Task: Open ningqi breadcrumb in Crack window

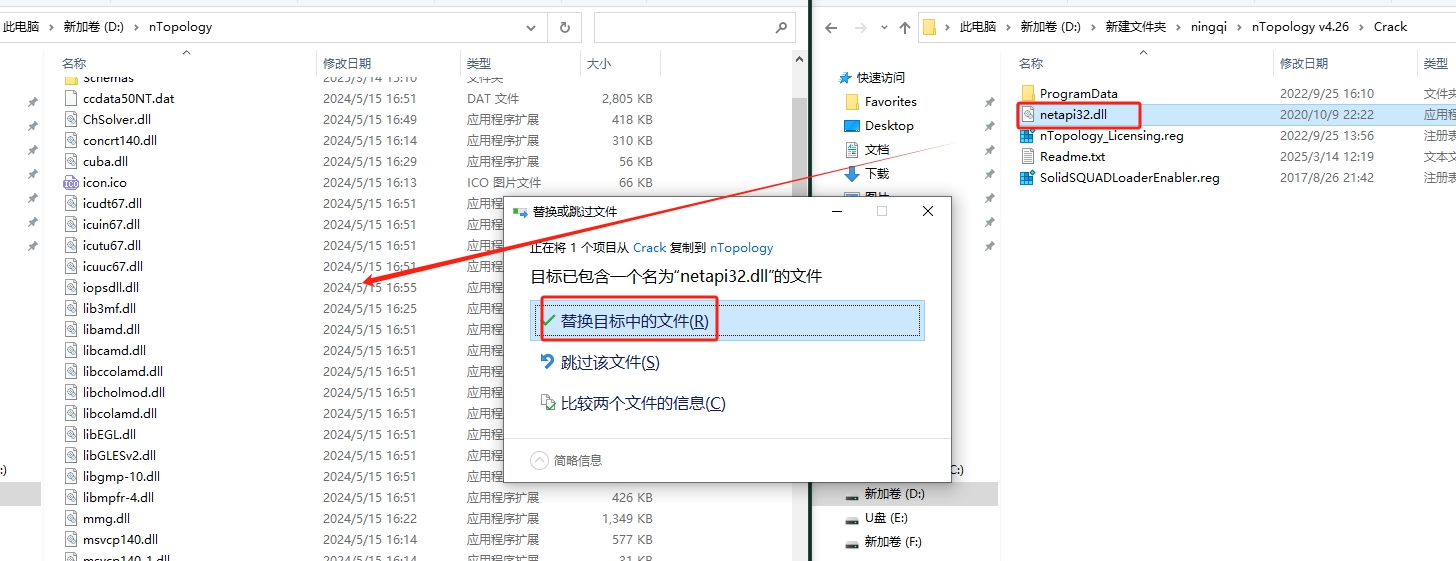Action: (1208, 27)
